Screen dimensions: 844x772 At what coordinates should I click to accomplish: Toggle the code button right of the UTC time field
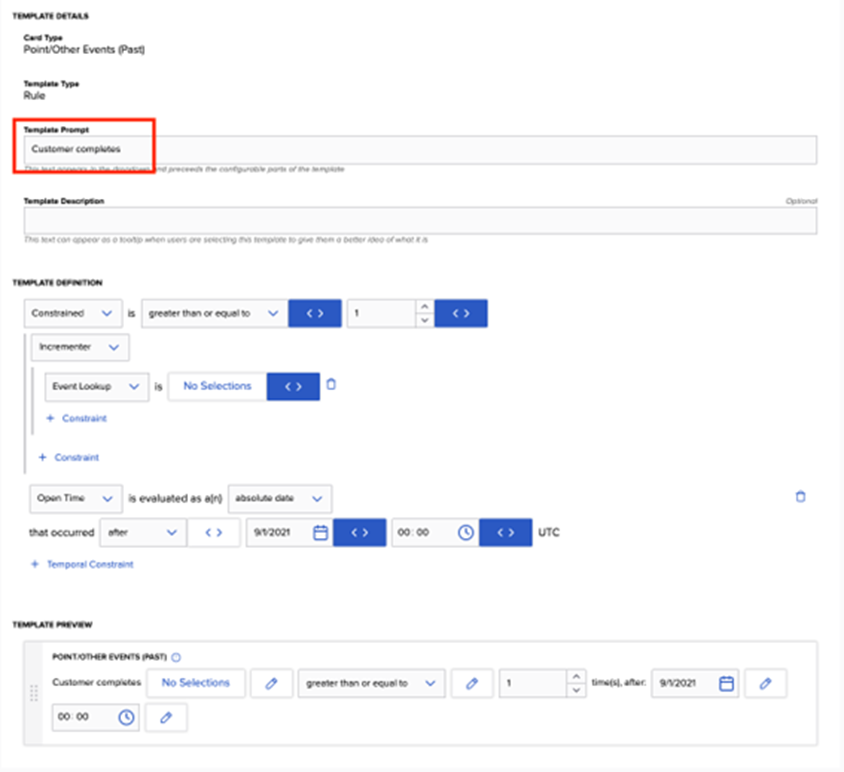pos(505,533)
